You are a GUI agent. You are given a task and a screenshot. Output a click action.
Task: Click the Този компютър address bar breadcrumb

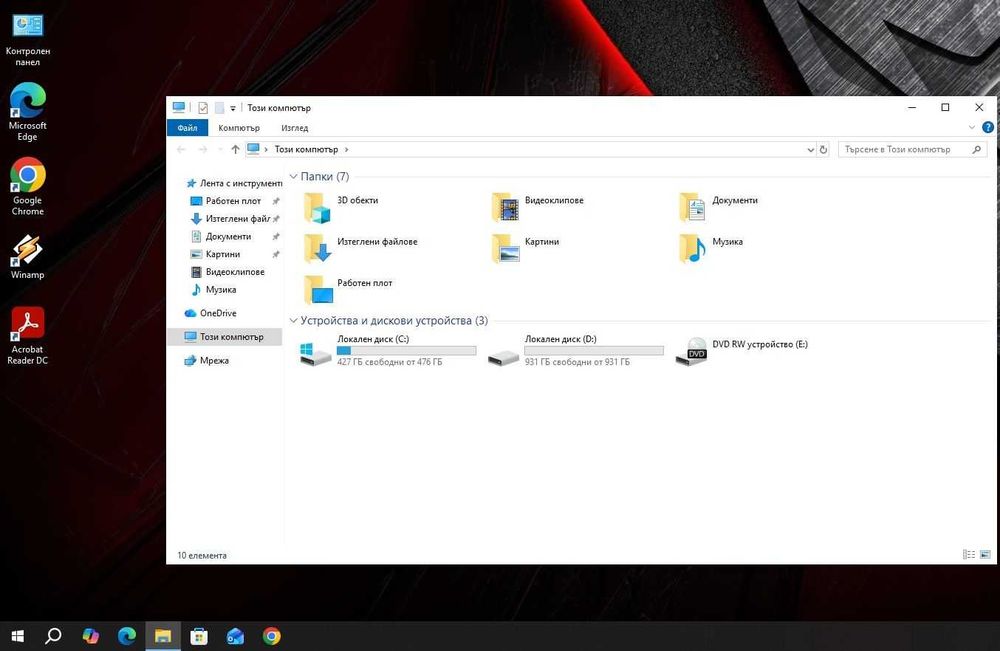pos(306,149)
